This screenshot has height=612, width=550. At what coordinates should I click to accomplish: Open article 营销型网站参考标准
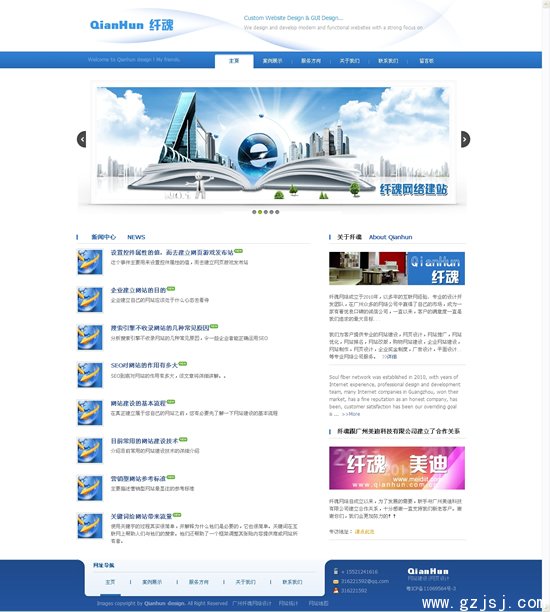pyautogui.click(x=138, y=479)
